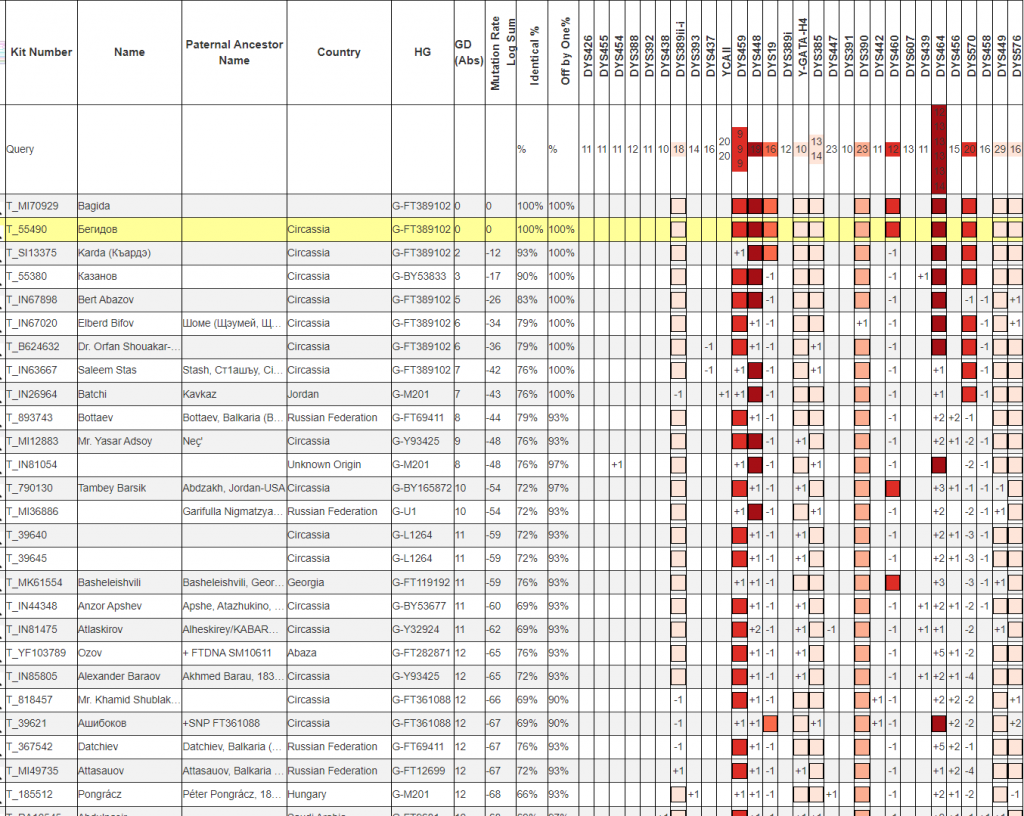Click the Jordan country cell for Batchi
1024x816 pixels.
point(305,394)
